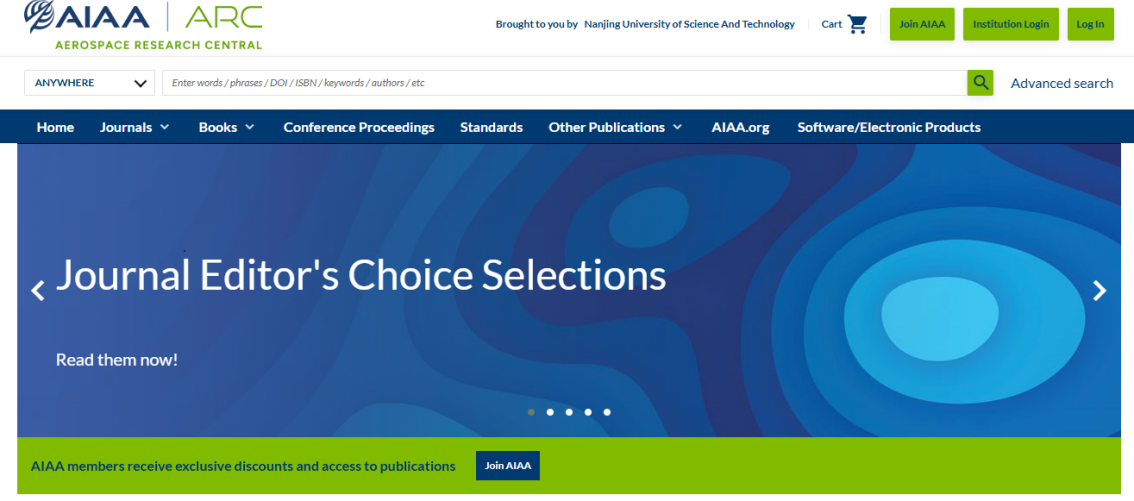Expand the ANYWHERE search scope dropdown

(x=90, y=83)
